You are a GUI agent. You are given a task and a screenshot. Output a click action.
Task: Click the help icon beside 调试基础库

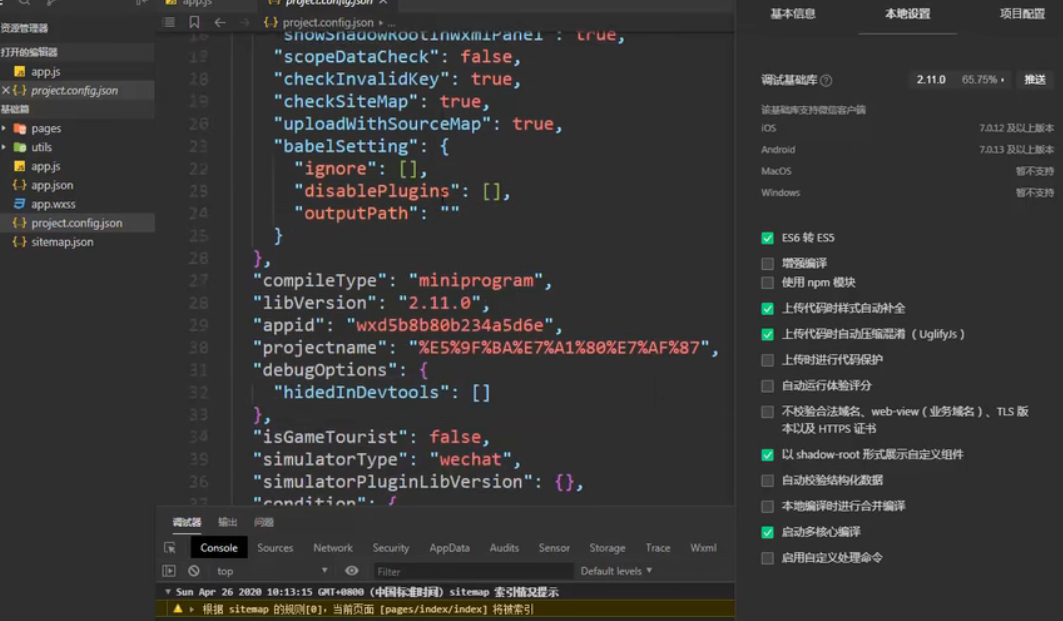tap(826, 81)
